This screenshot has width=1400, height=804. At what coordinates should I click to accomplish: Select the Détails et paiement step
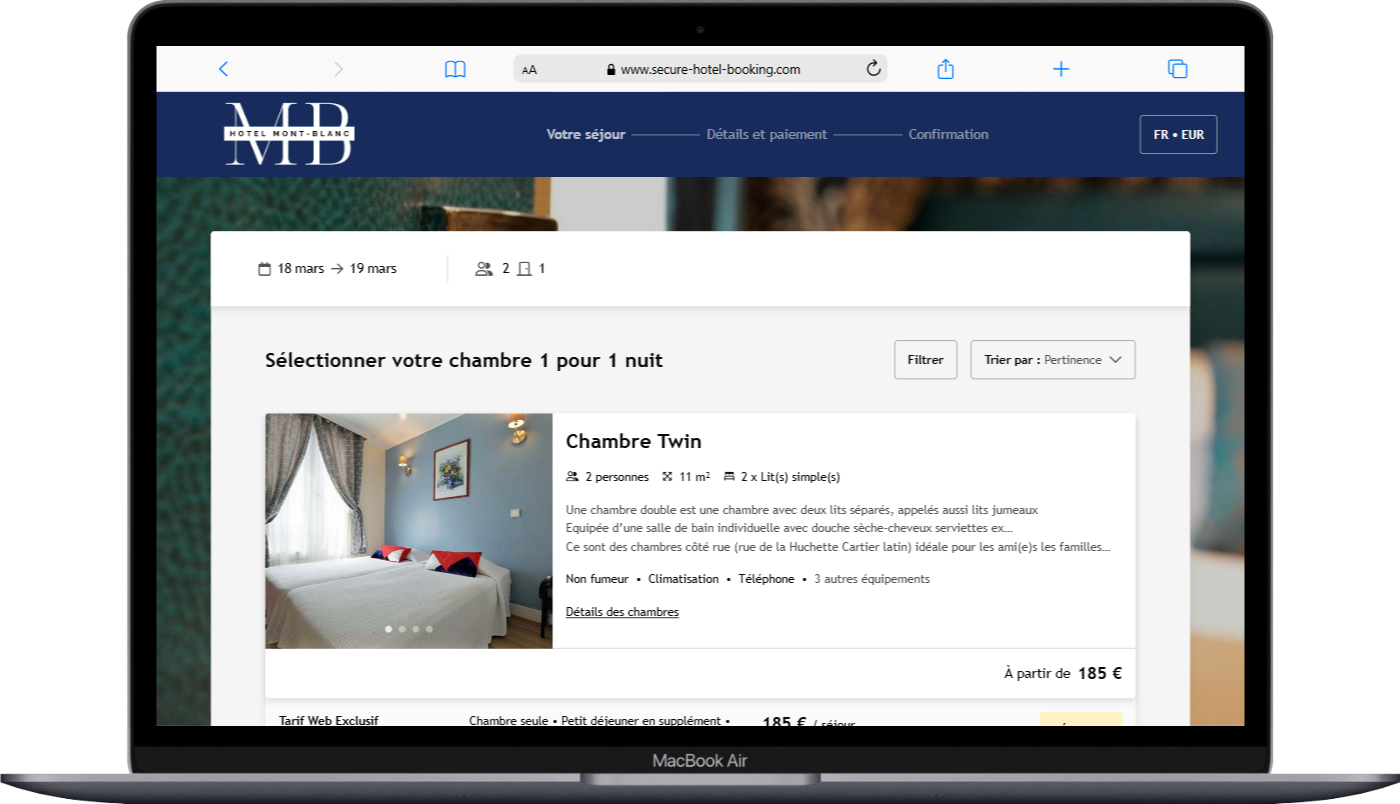(x=767, y=135)
